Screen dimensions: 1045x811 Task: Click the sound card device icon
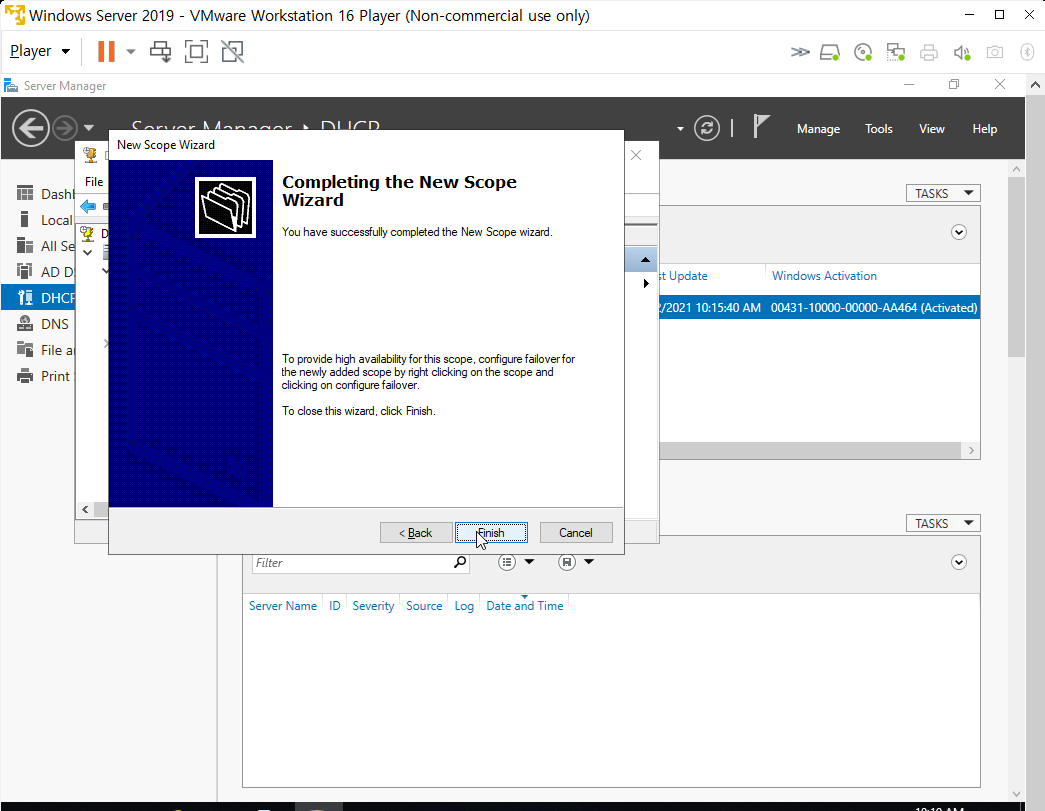coord(962,52)
